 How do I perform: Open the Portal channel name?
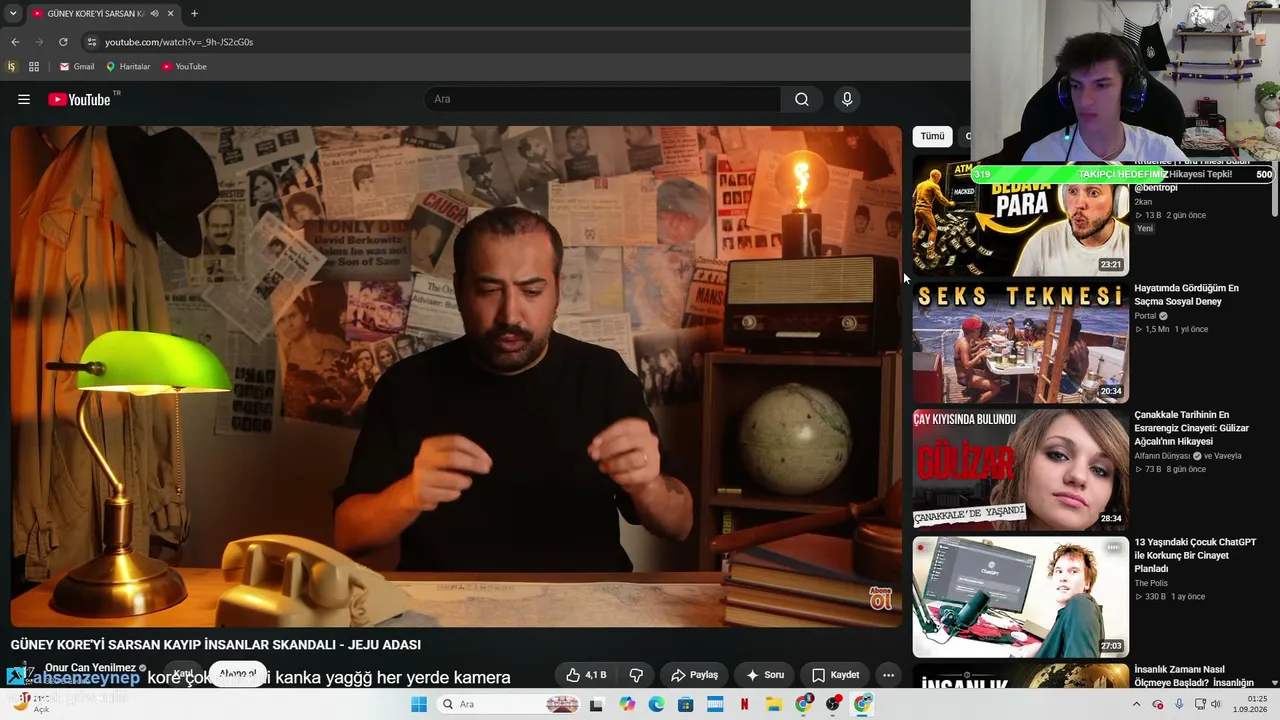tap(1145, 316)
